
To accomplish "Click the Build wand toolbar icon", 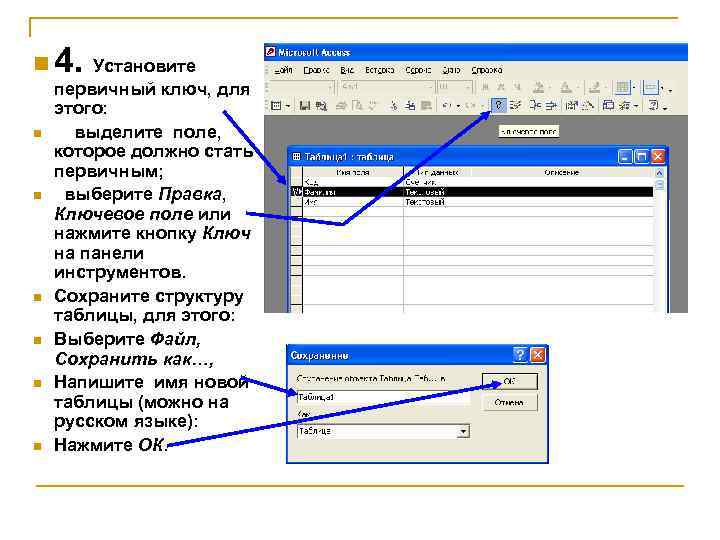I will coord(588,106).
